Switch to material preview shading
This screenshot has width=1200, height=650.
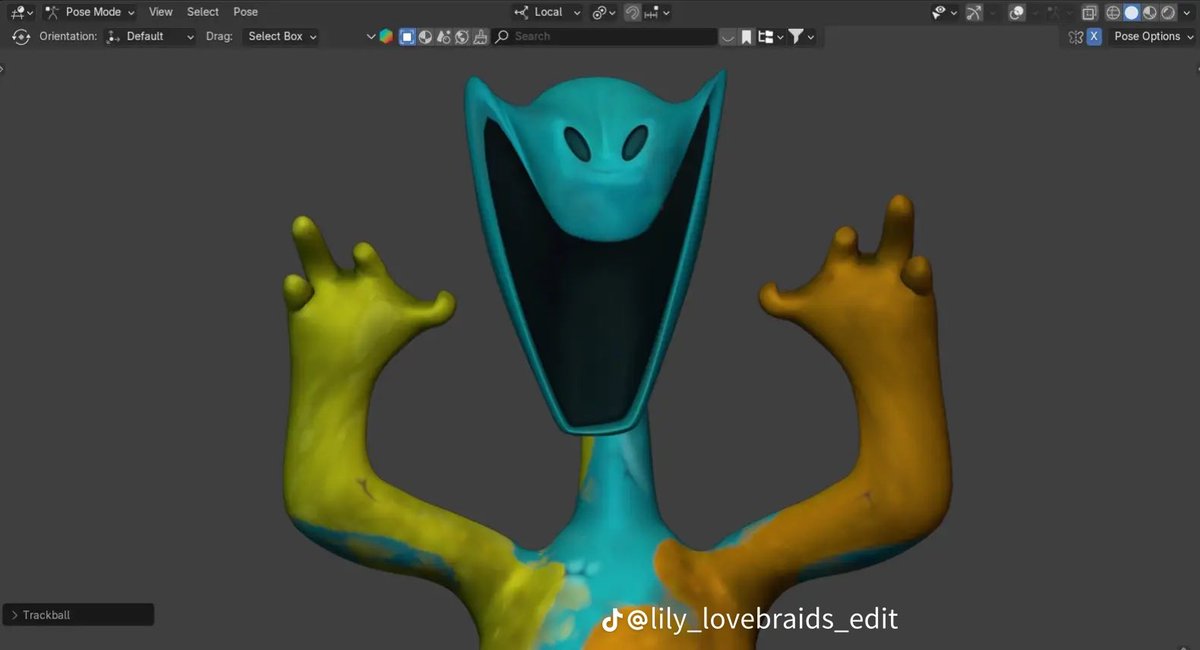[1150, 12]
